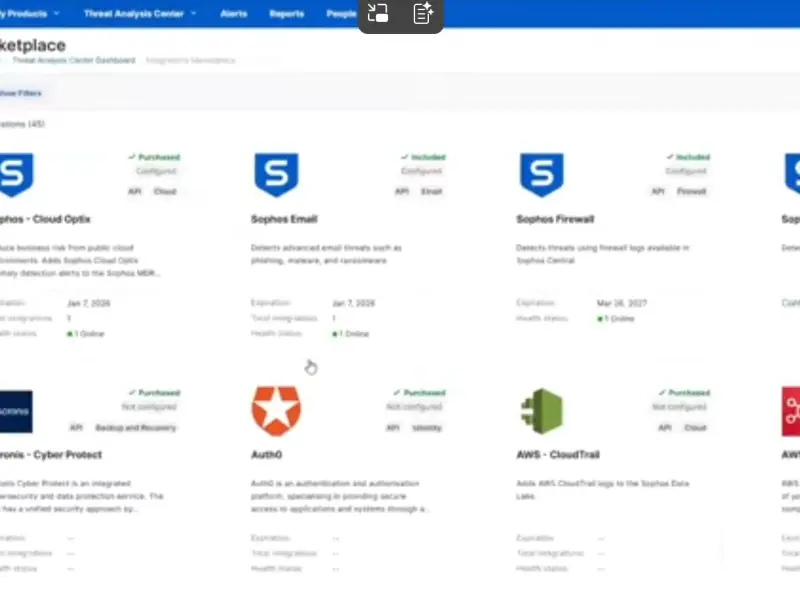The height and width of the screenshot is (600, 800).
Task: Click the Sophos Email shield logo
Action: click(276, 175)
